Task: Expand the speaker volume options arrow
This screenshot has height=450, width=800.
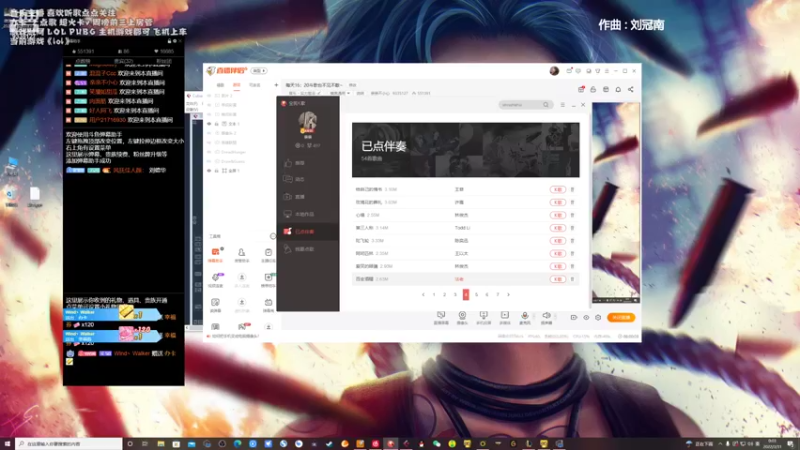Action: click(x=555, y=317)
